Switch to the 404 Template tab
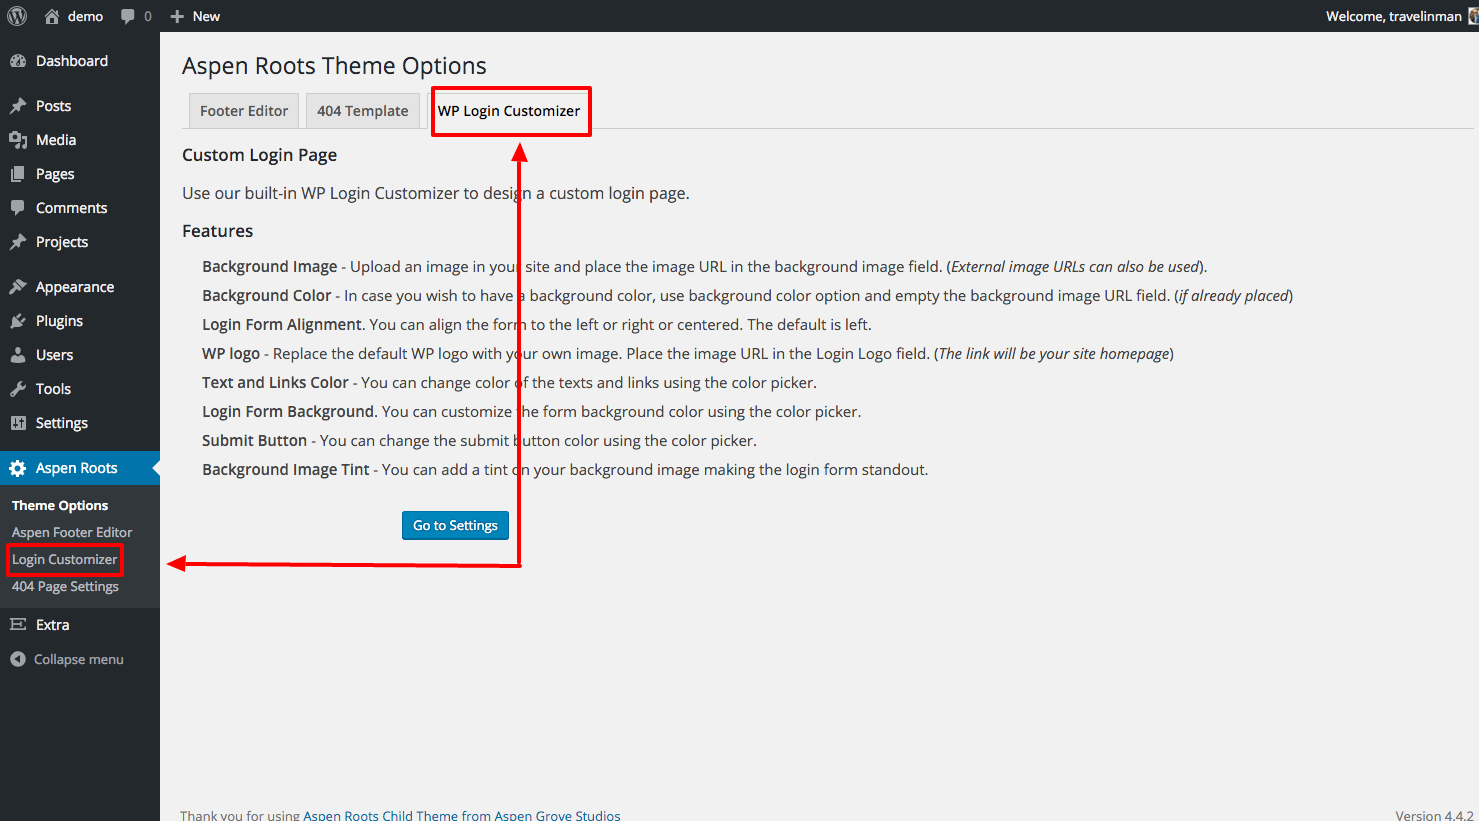The width and height of the screenshot is (1479, 821). pos(363,111)
